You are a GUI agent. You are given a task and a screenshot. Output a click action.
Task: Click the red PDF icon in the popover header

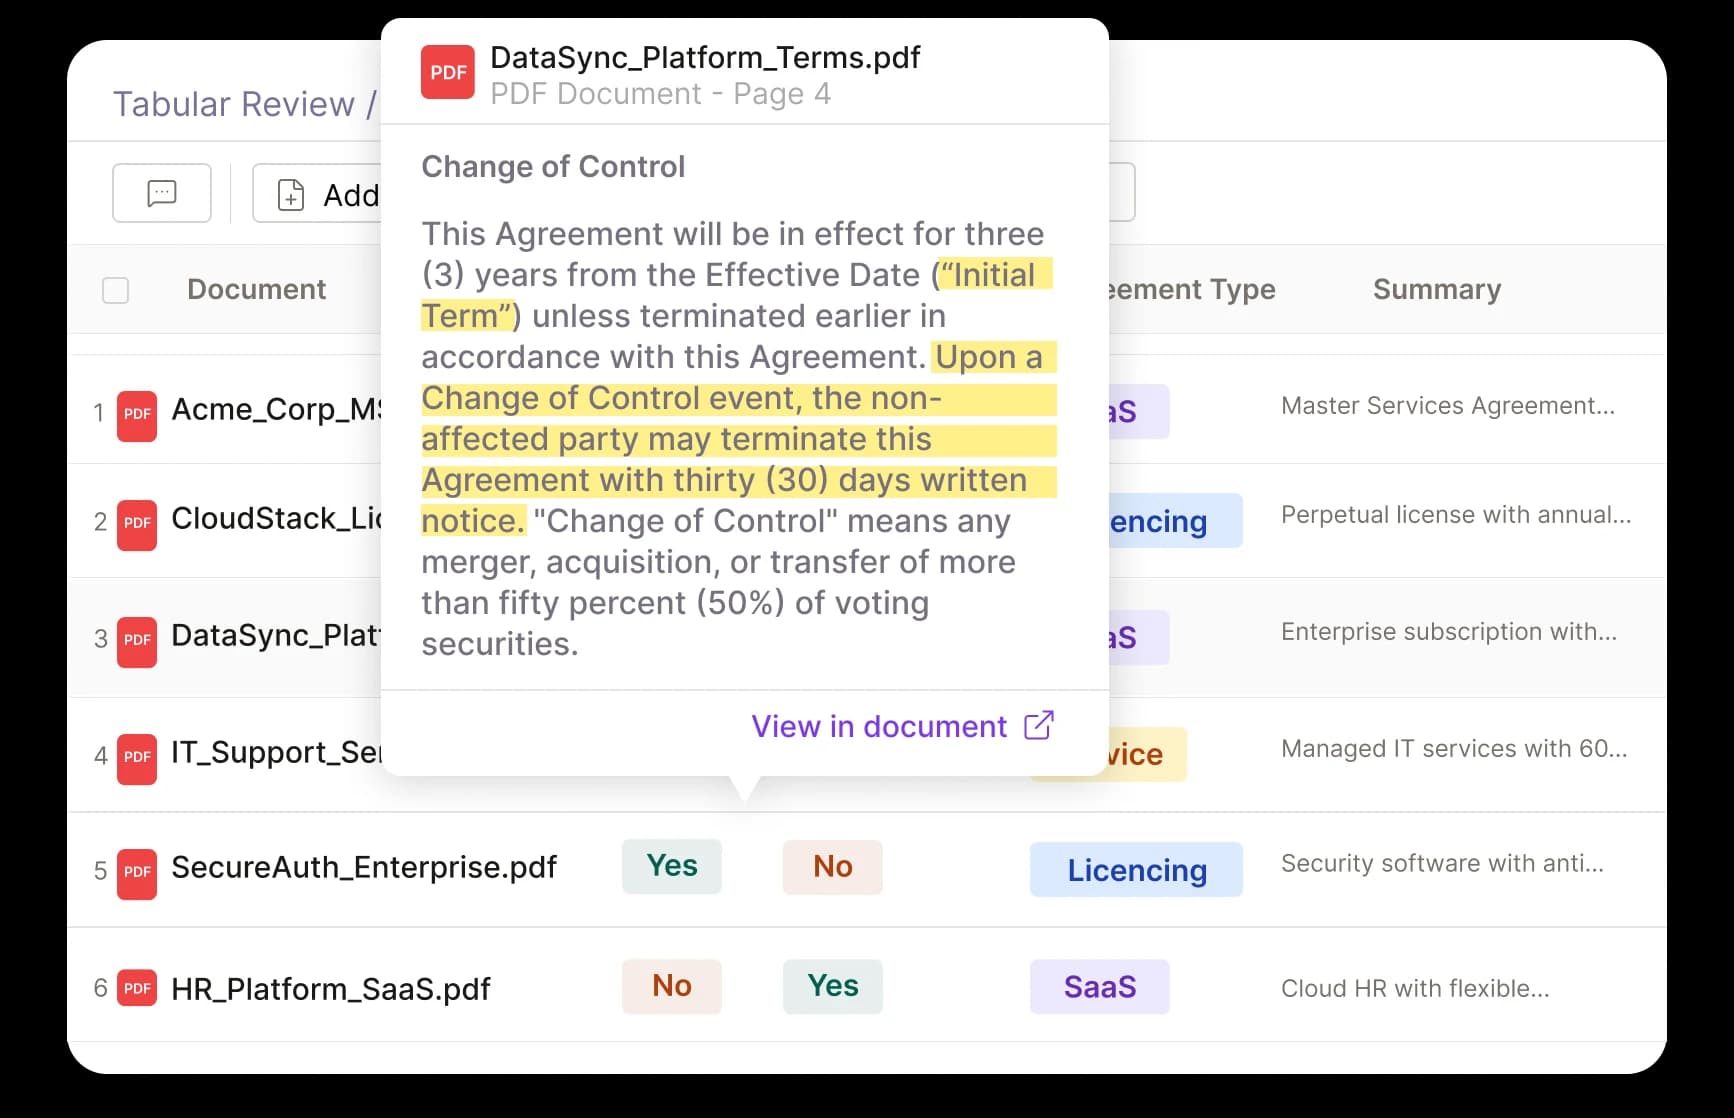click(448, 71)
